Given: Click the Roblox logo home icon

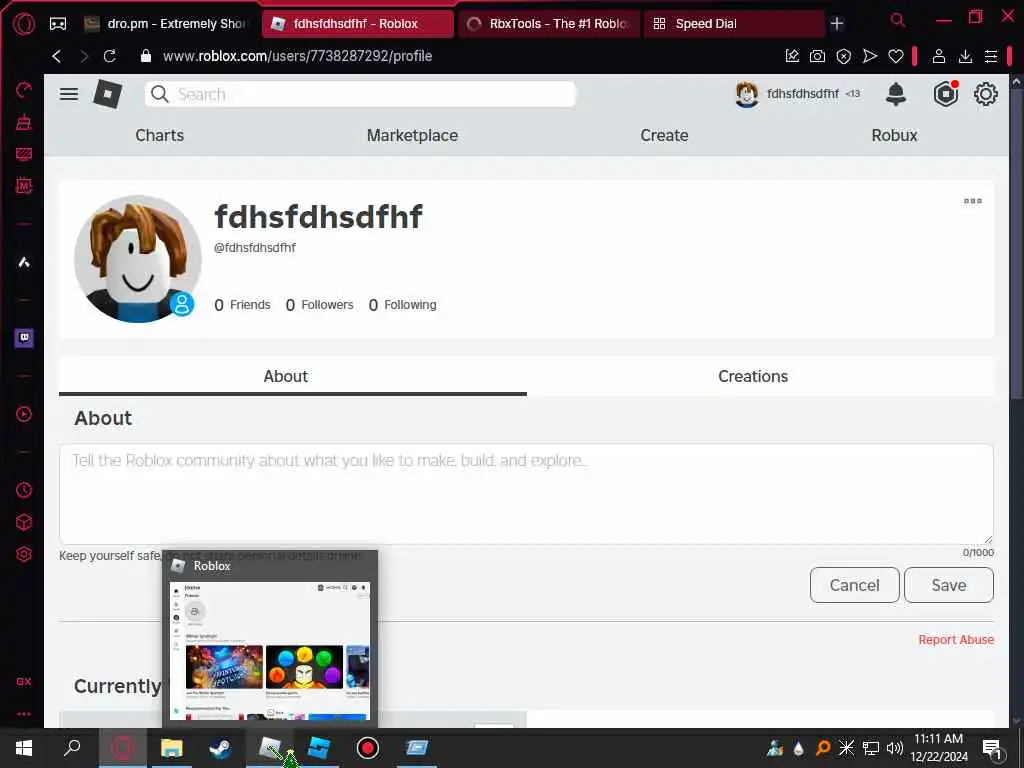Looking at the screenshot, I should pyautogui.click(x=108, y=94).
